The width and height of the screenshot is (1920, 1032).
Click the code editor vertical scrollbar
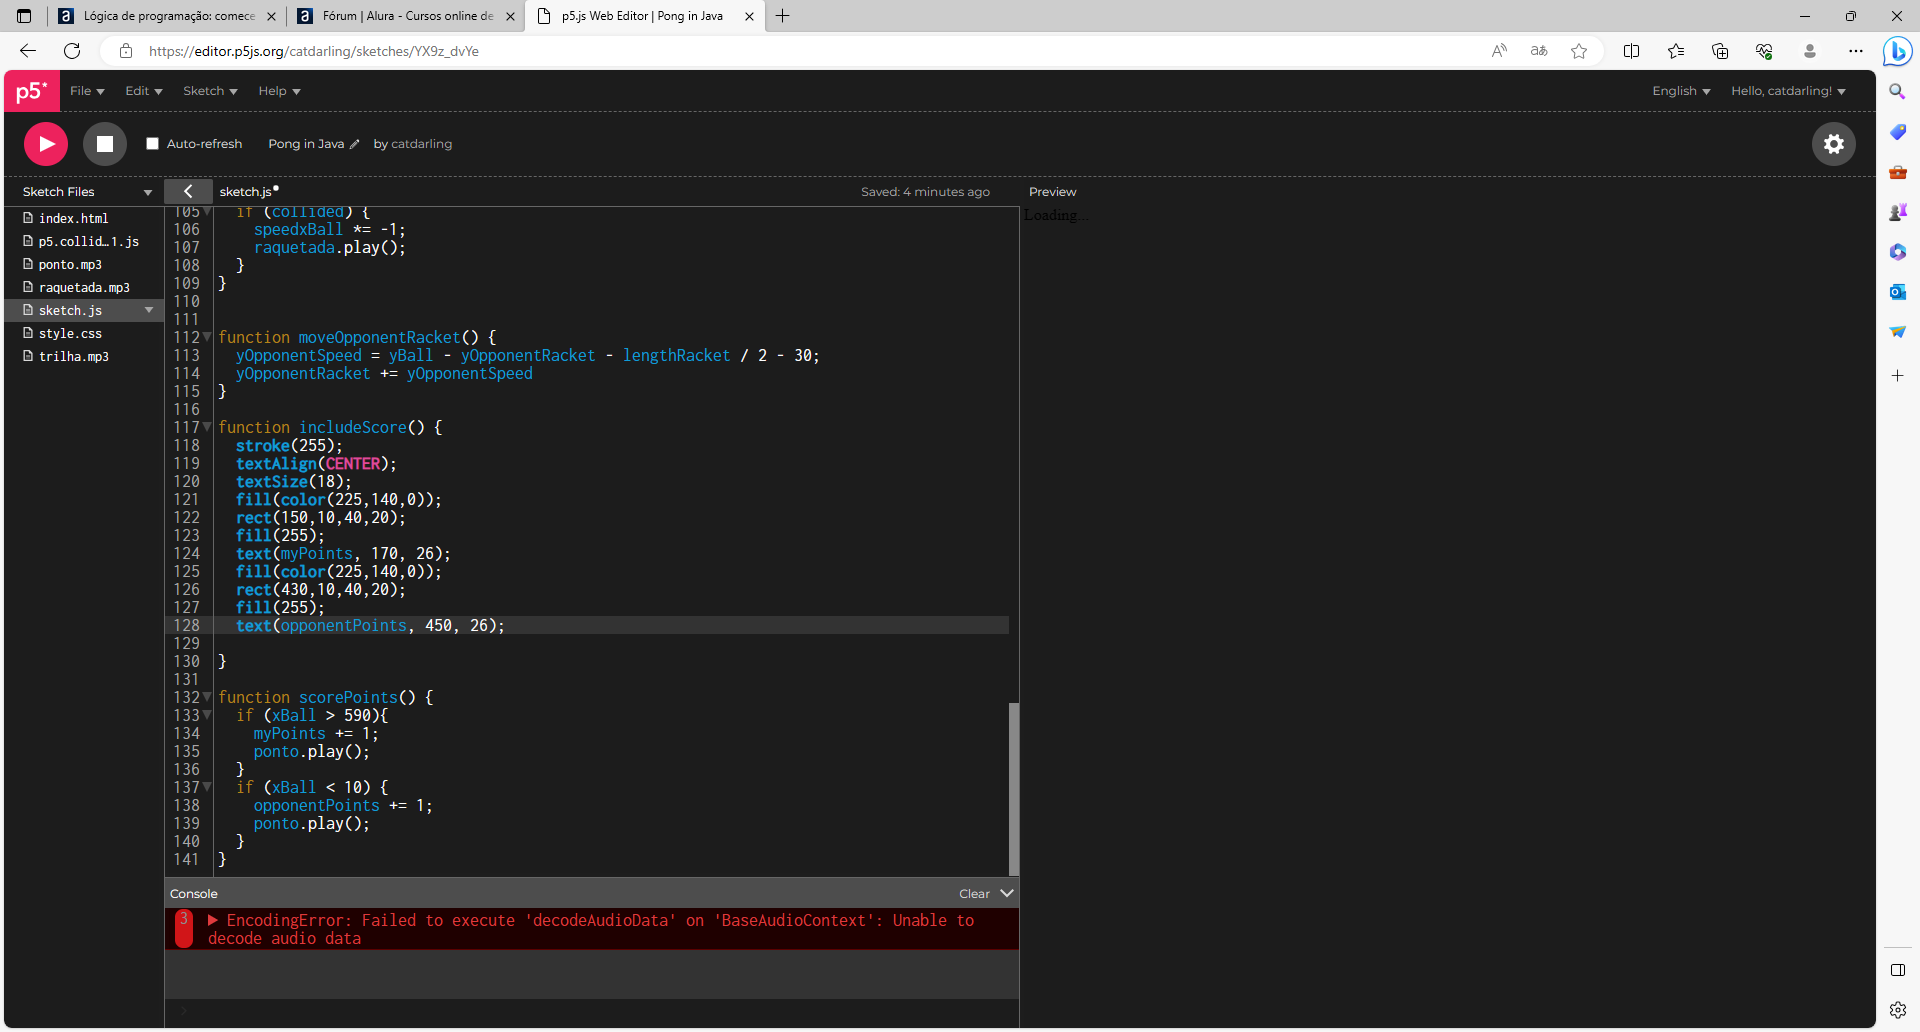[1014, 789]
